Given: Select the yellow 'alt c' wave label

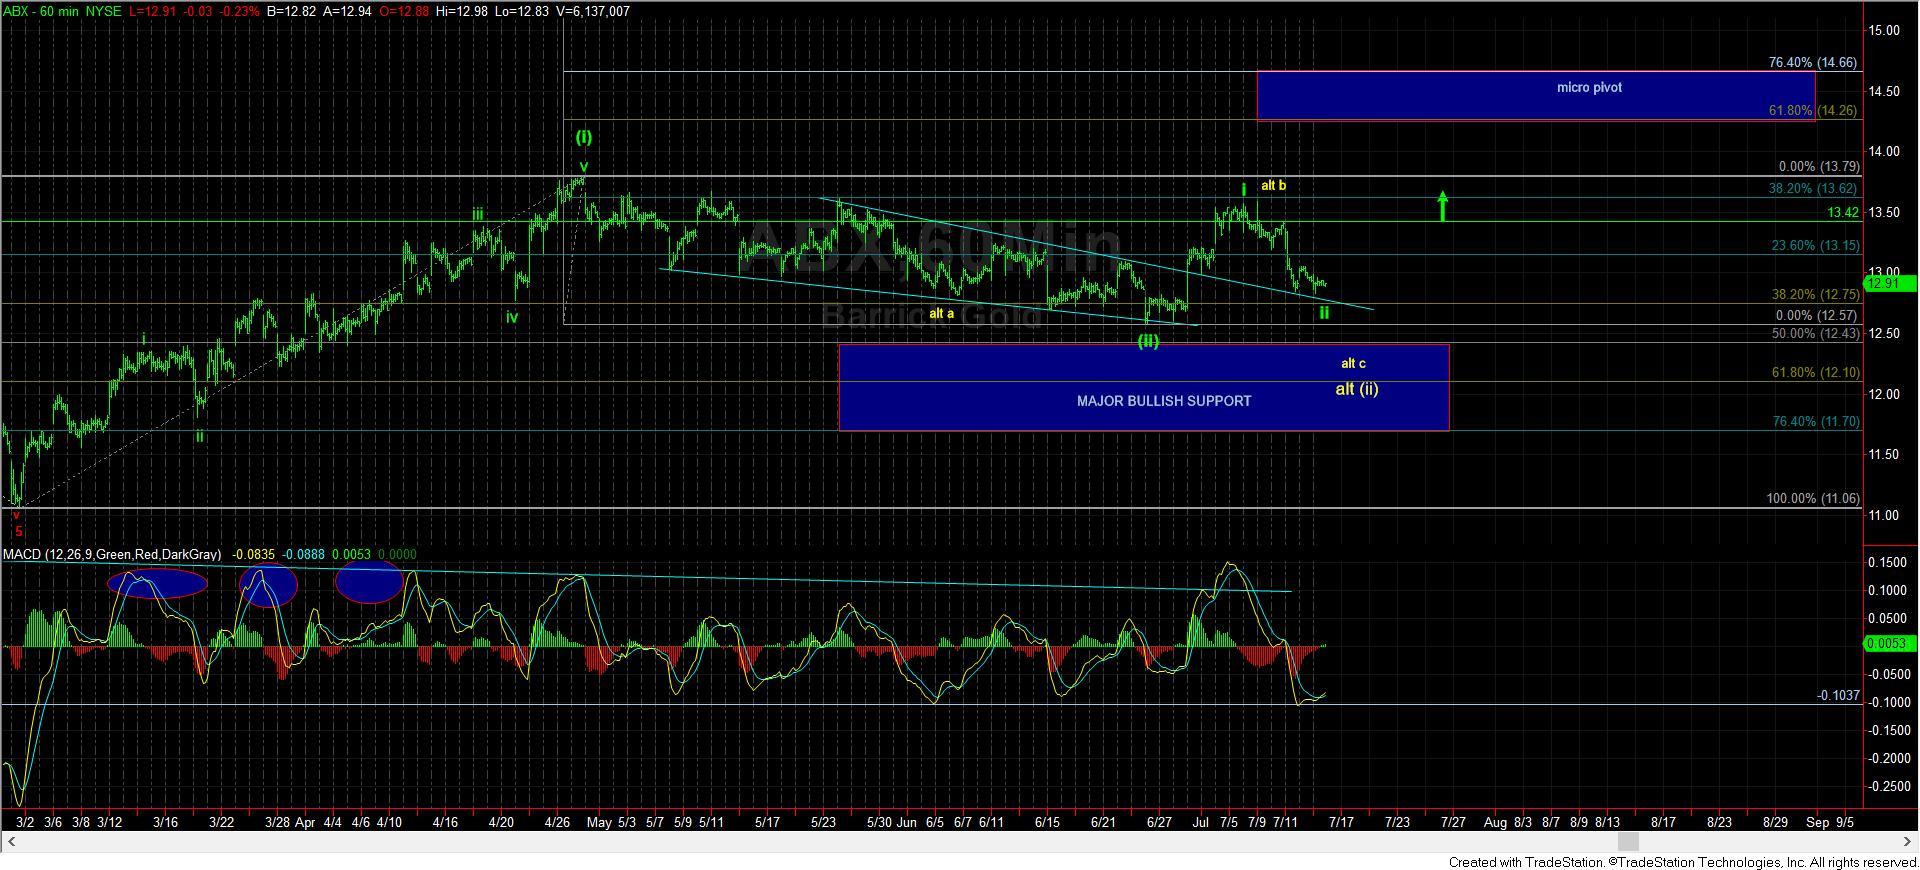Looking at the screenshot, I should (1353, 364).
